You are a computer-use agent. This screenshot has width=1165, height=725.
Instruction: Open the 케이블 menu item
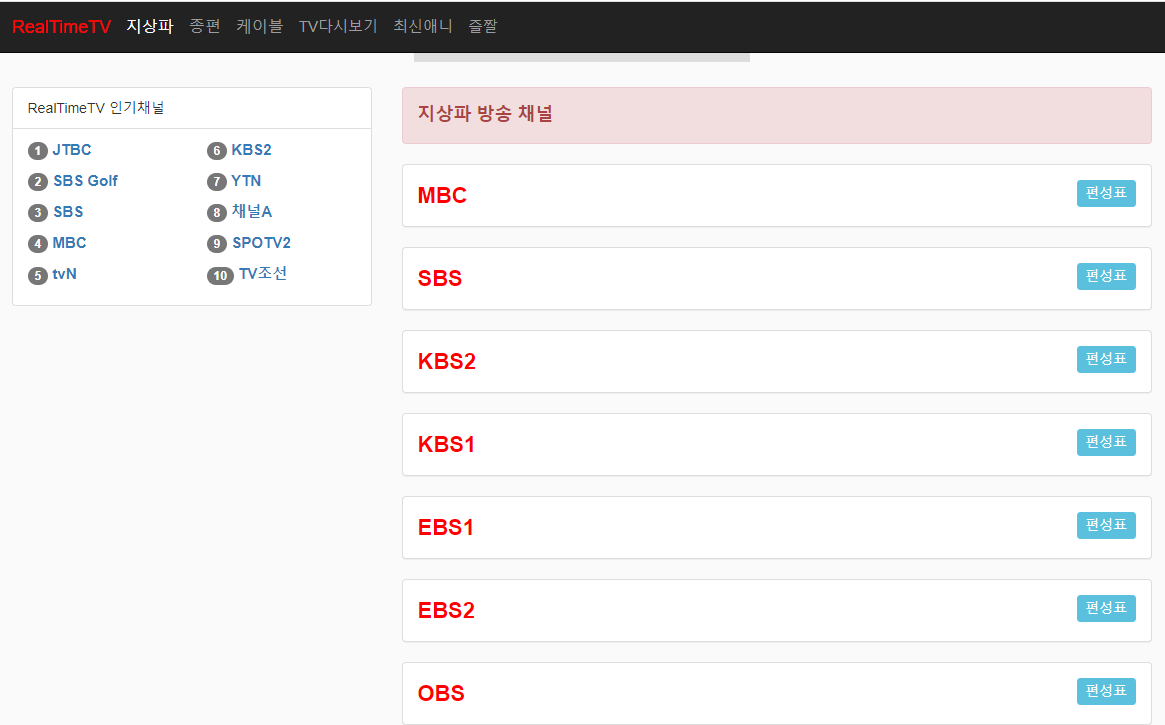tap(259, 27)
